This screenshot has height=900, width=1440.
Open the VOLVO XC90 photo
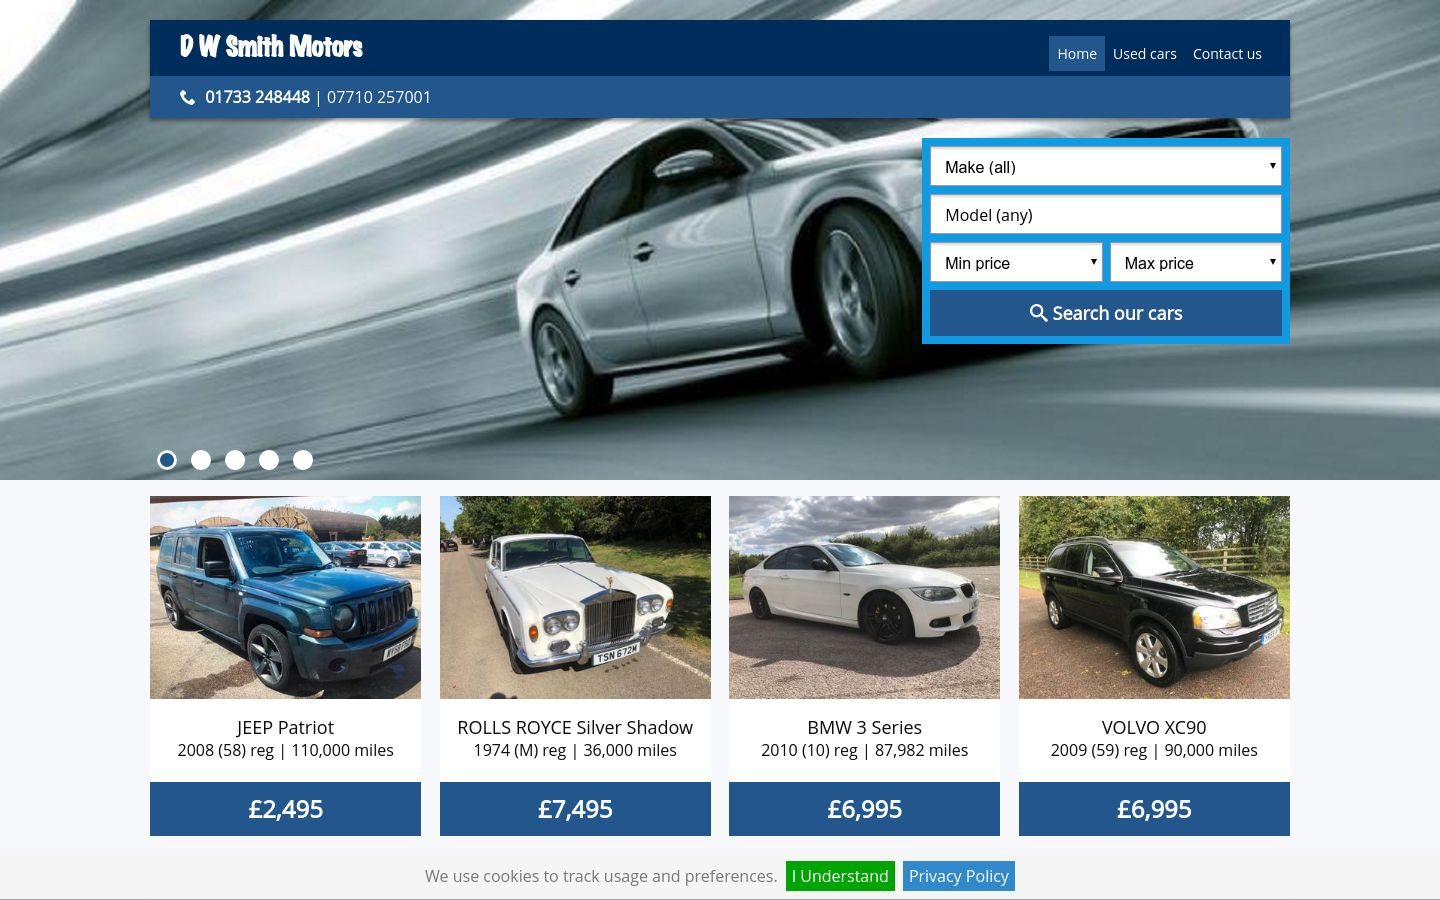click(x=1154, y=597)
